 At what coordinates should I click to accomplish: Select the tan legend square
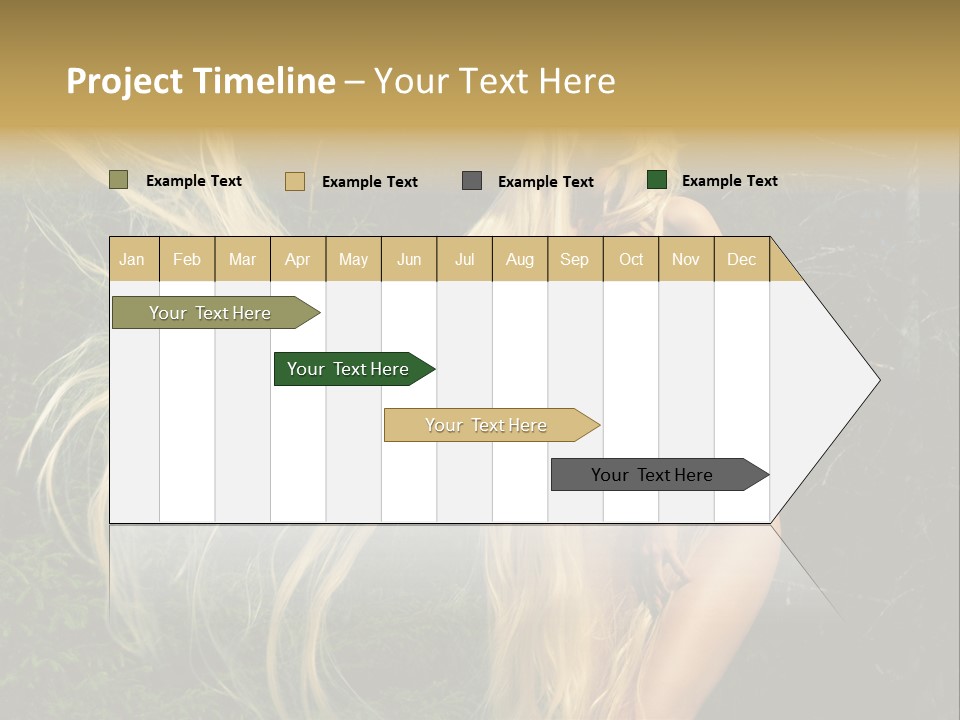[x=294, y=181]
